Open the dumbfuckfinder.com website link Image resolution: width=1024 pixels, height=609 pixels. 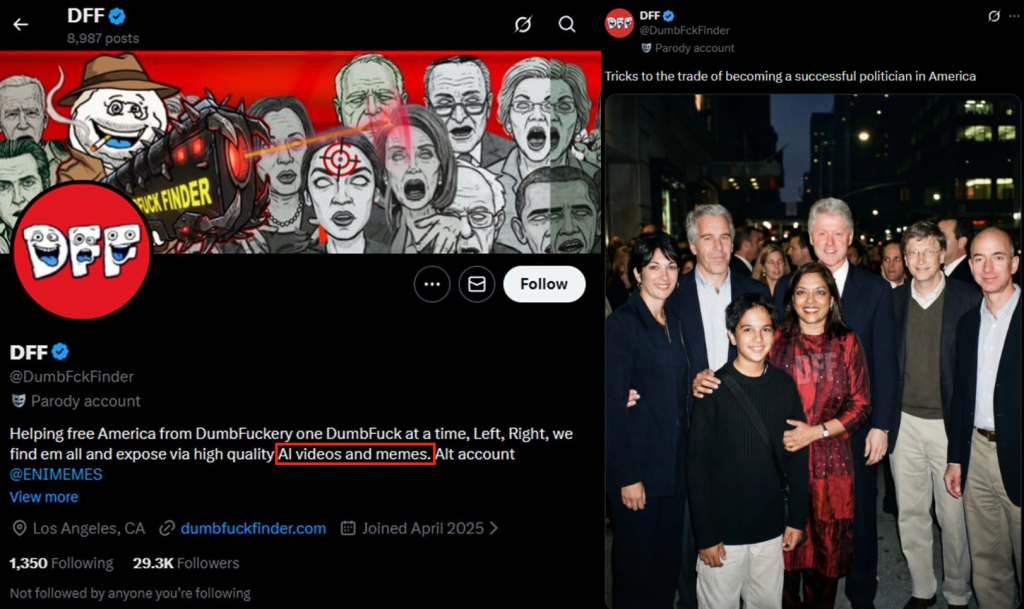coord(253,528)
